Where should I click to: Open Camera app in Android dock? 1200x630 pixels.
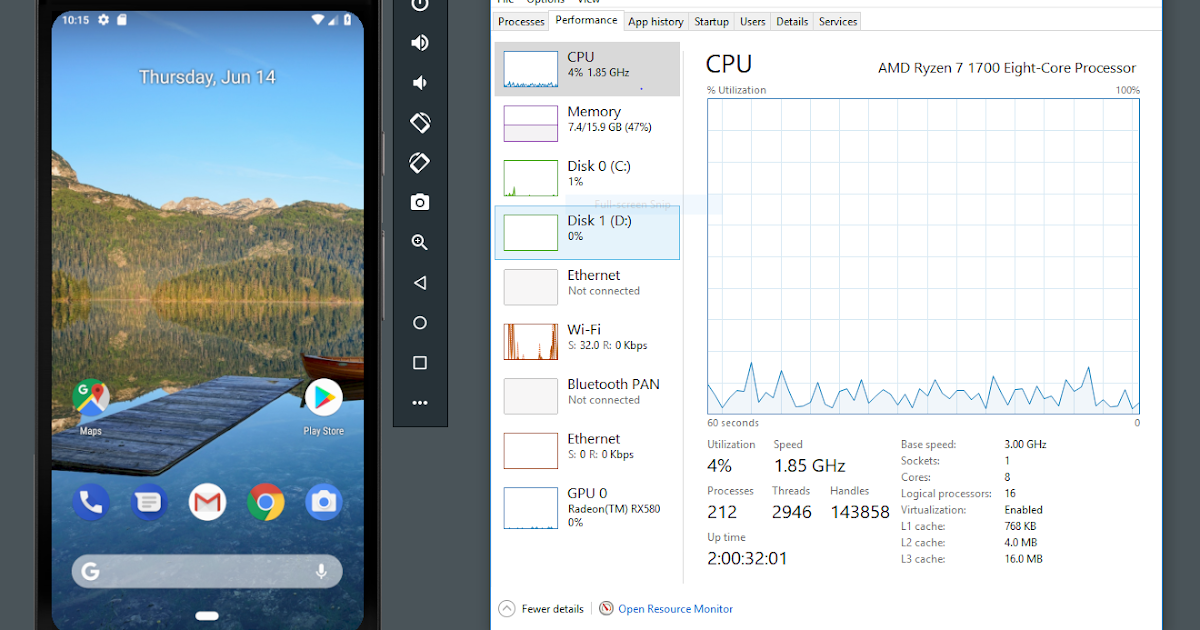[x=323, y=502]
